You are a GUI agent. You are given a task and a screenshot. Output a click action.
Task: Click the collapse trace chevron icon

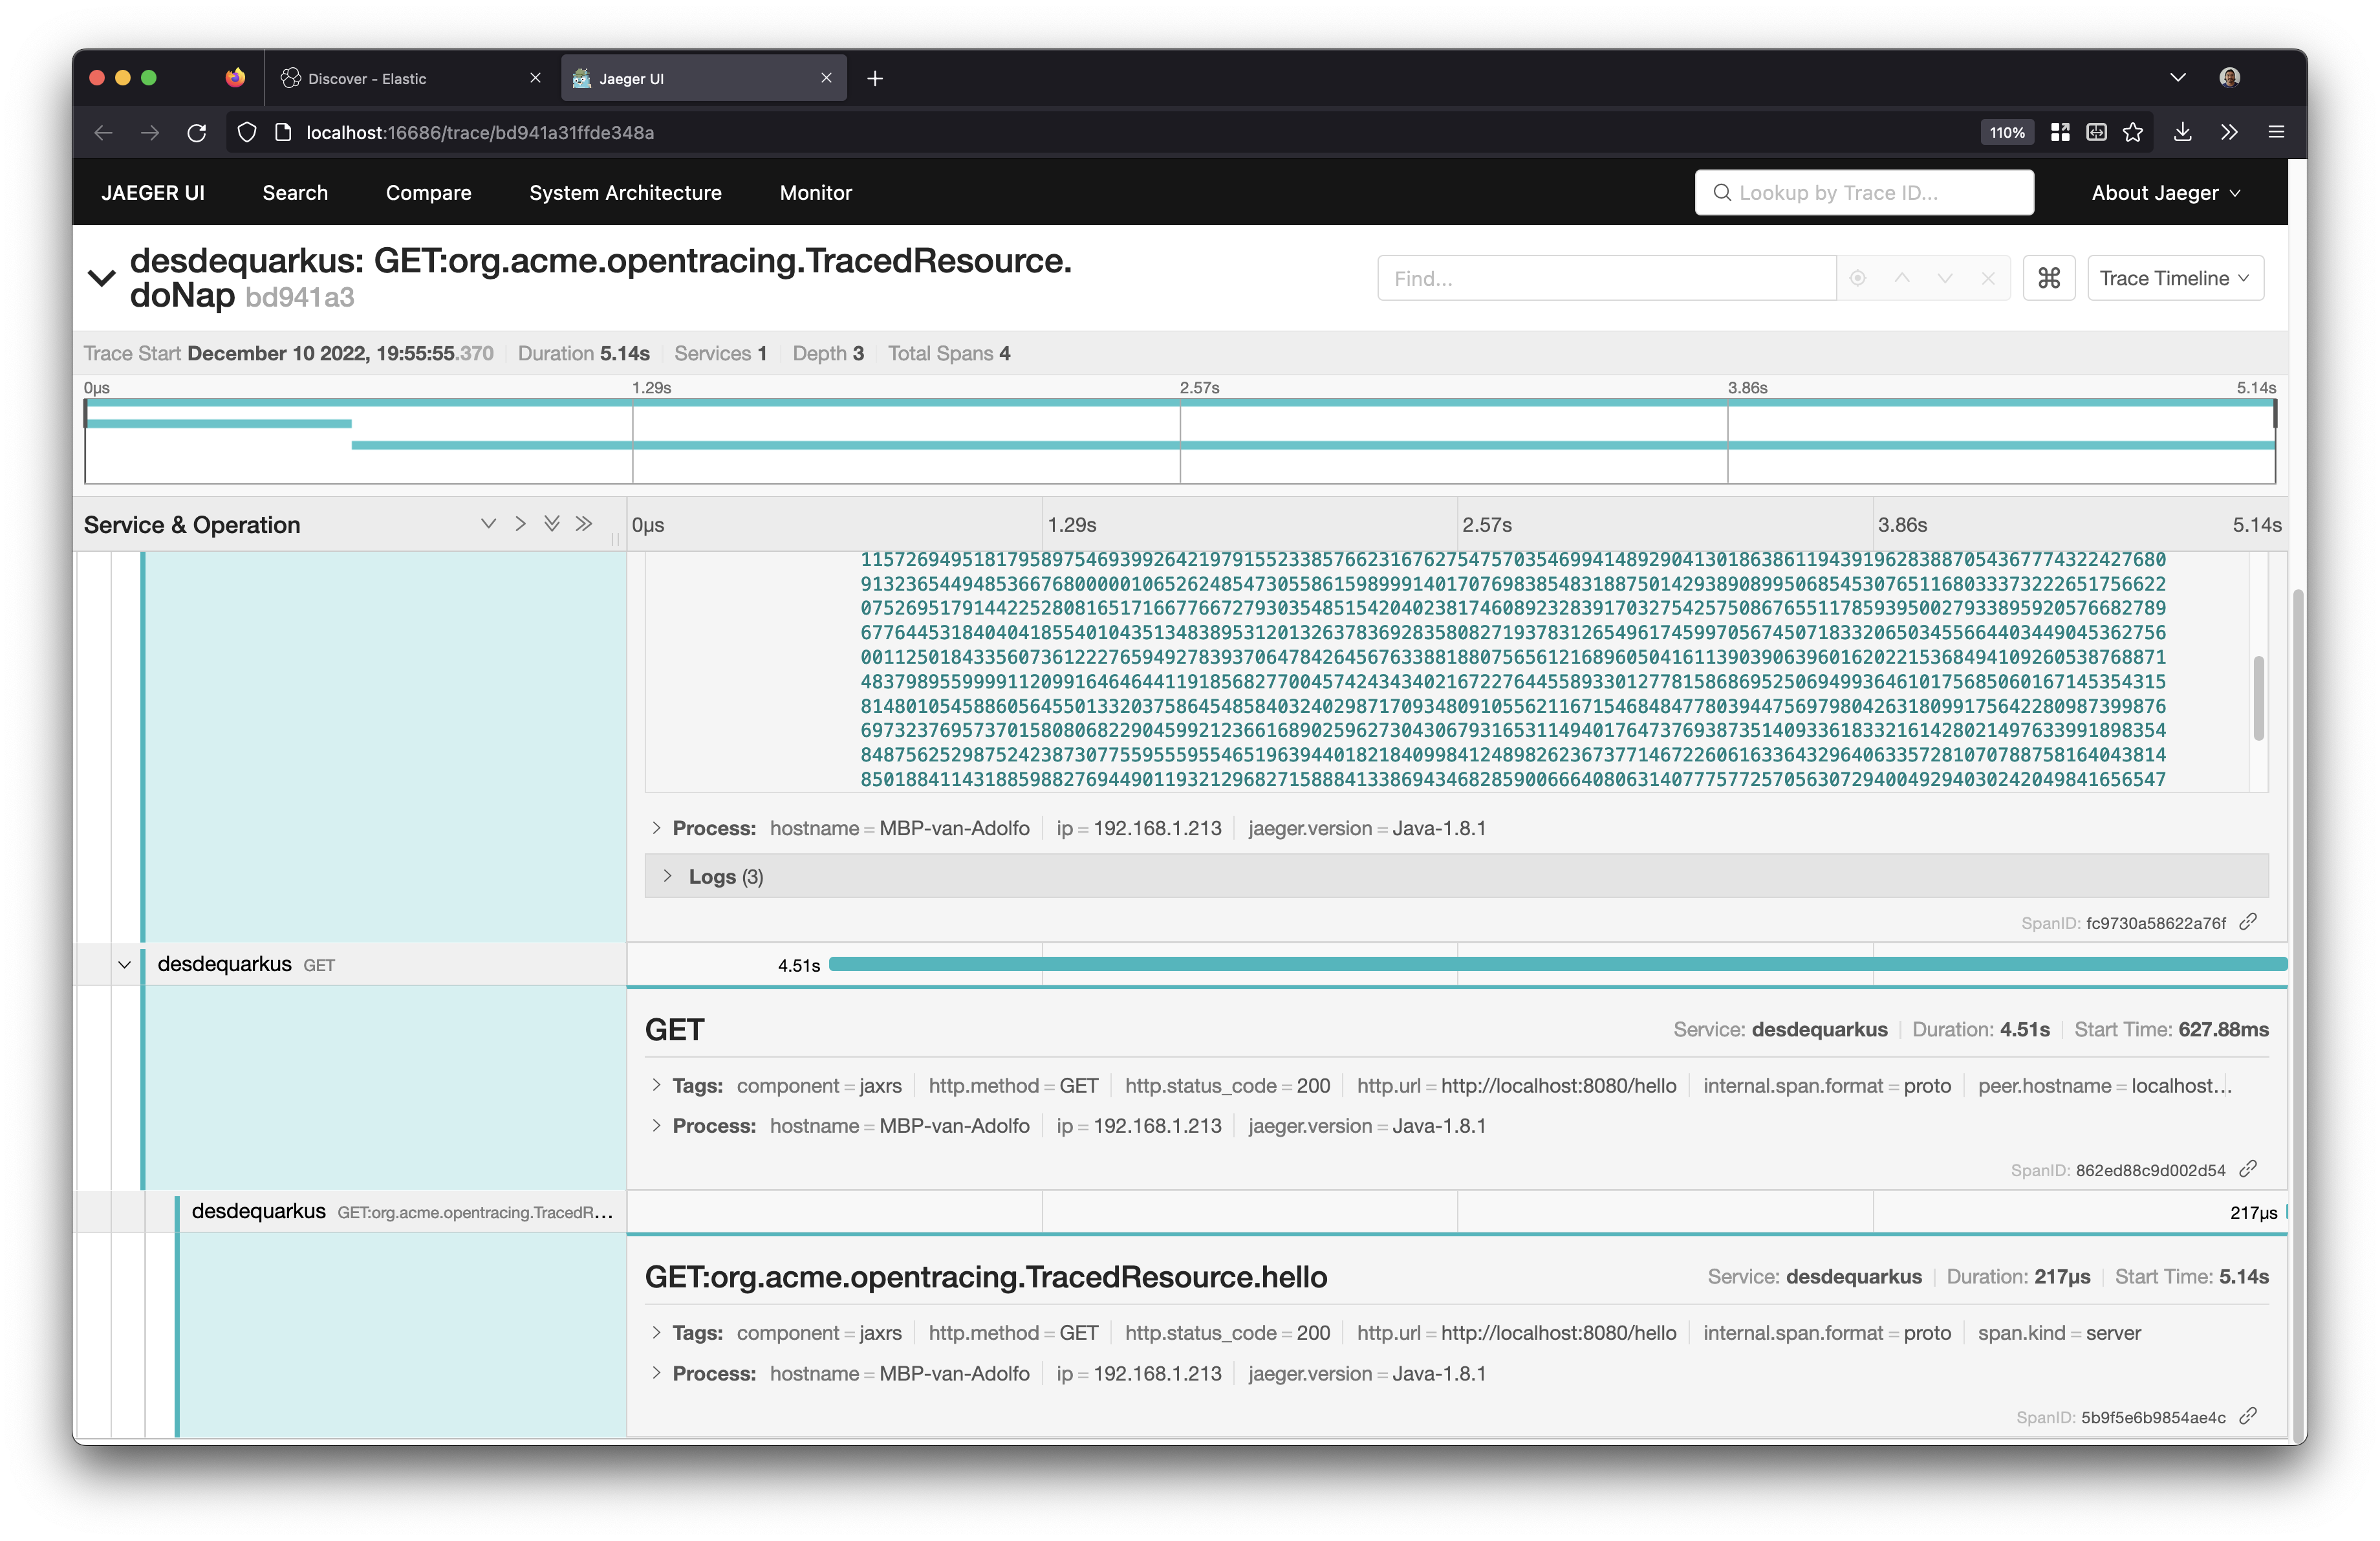pyautogui.click(x=99, y=276)
